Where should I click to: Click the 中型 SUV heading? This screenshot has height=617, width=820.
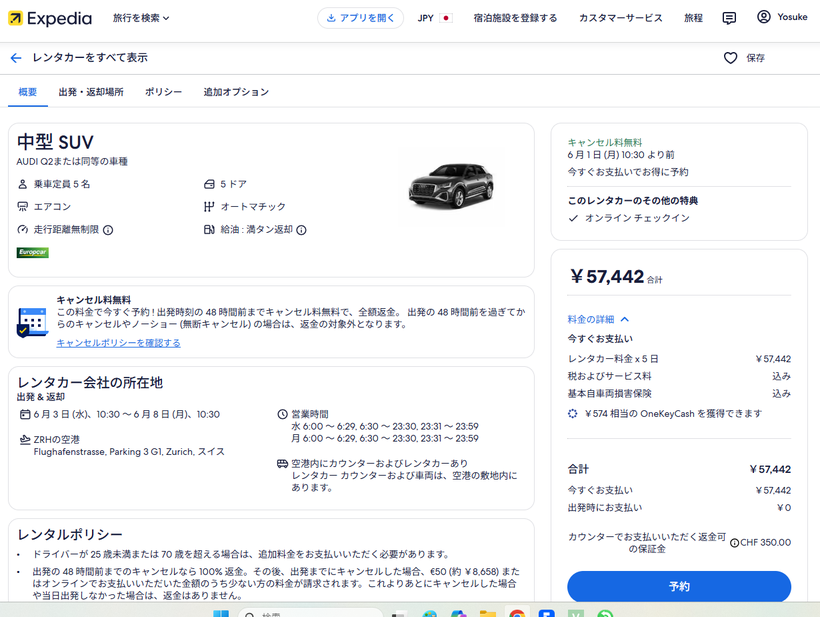point(55,142)
